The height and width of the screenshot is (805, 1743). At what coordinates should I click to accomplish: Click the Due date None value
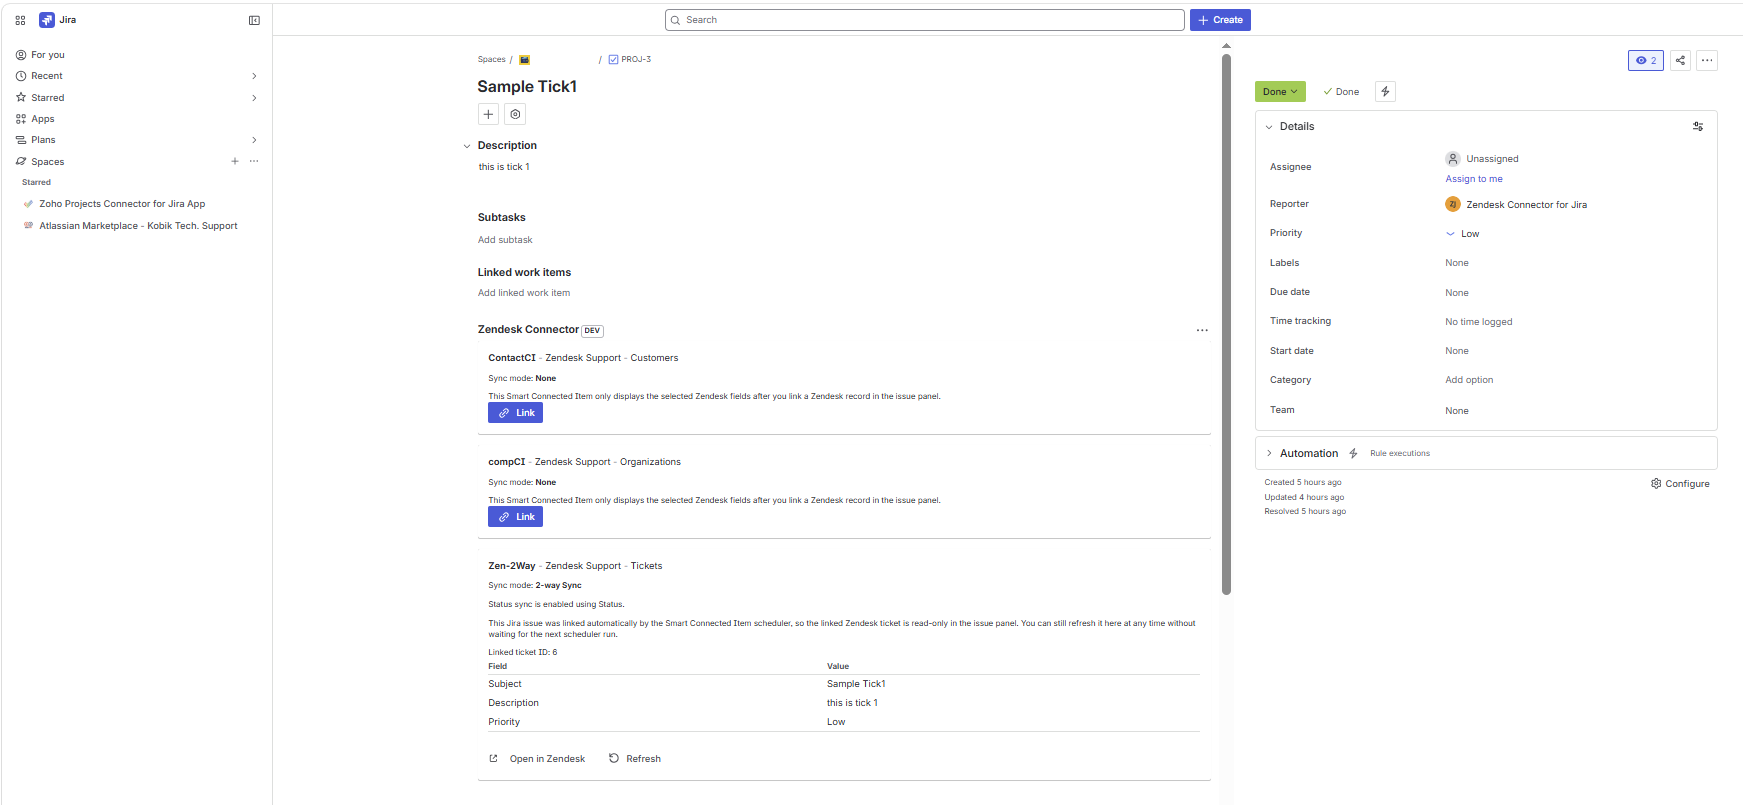pos(1457,293)
